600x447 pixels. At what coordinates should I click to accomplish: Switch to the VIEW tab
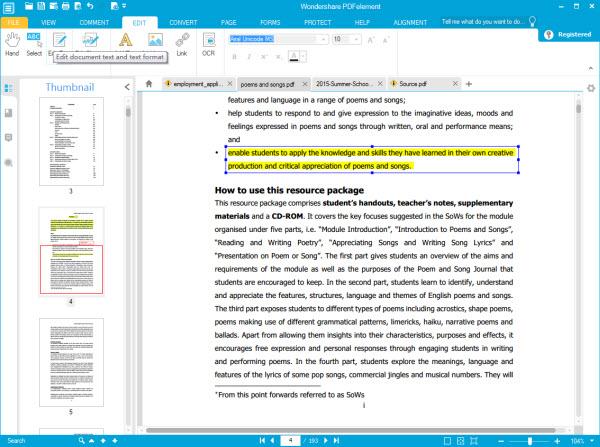[49, 23]
